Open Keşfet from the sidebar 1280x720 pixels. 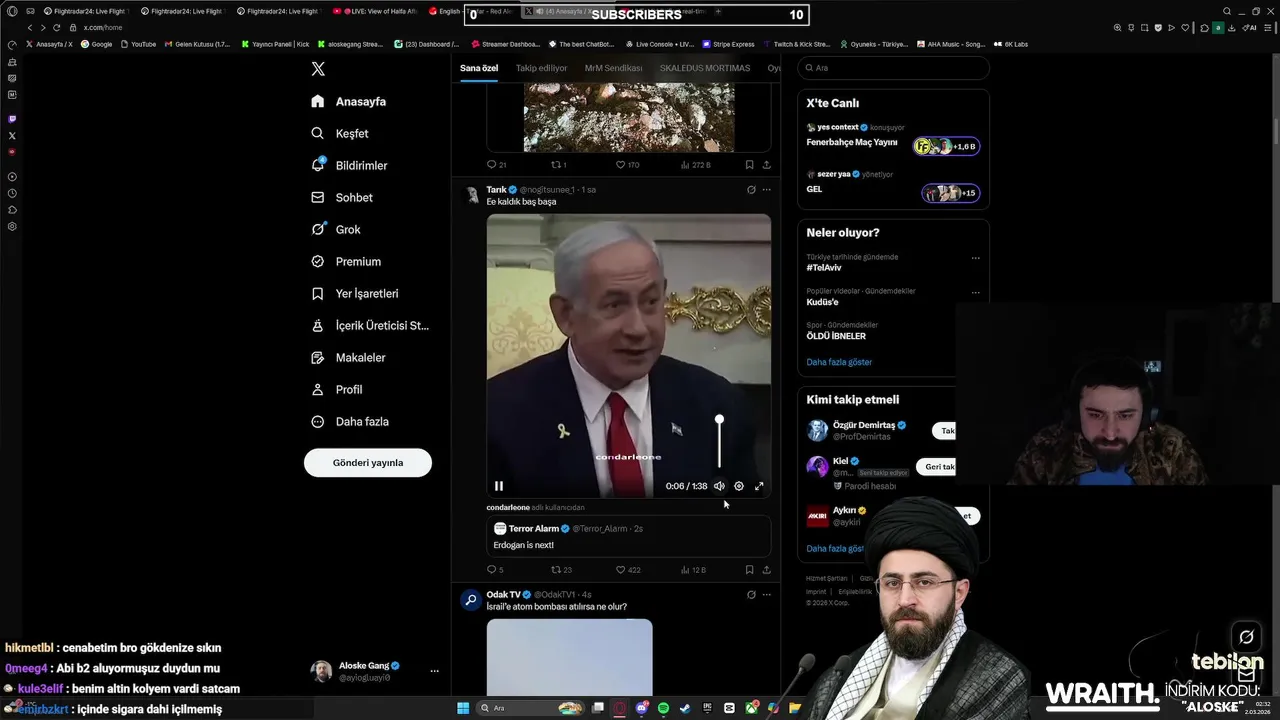coord(339,133)
